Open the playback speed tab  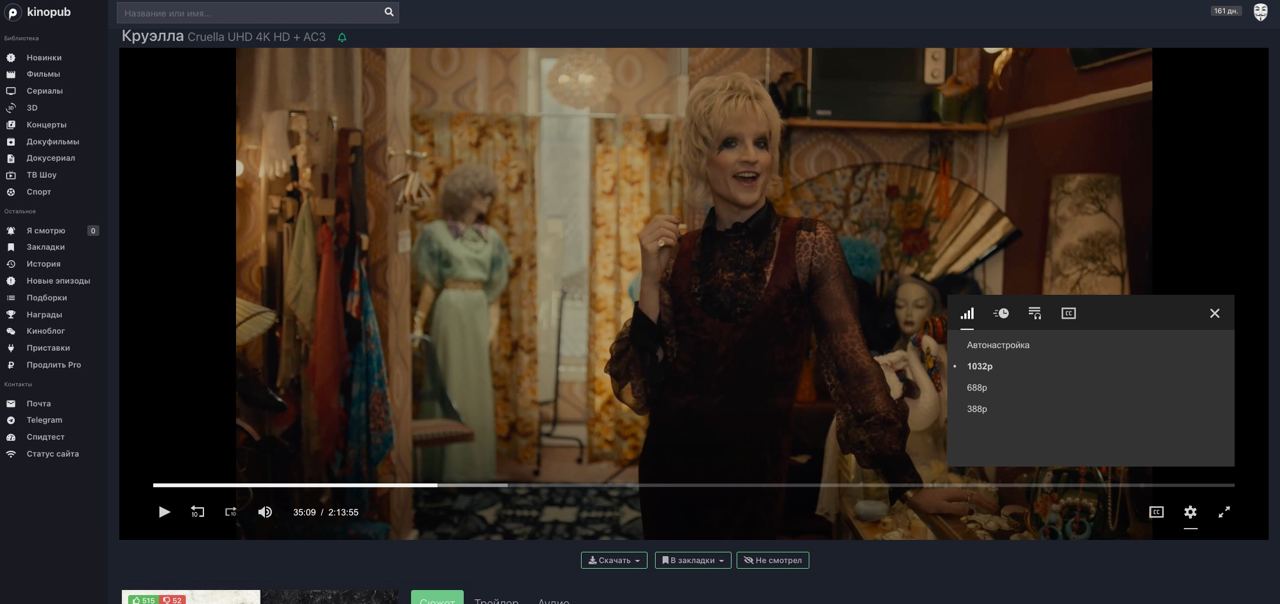point(1001,313)
